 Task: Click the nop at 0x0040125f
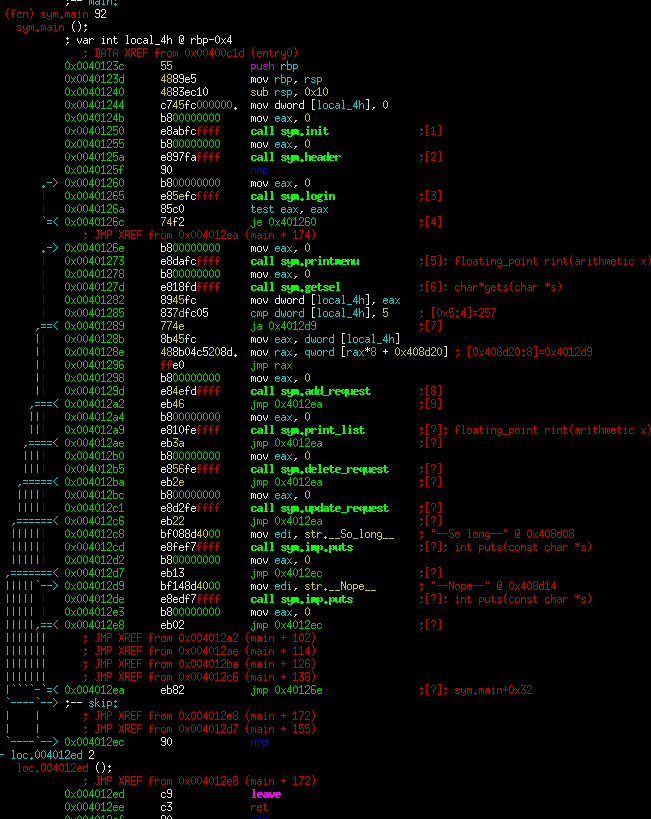pos(259,170)
